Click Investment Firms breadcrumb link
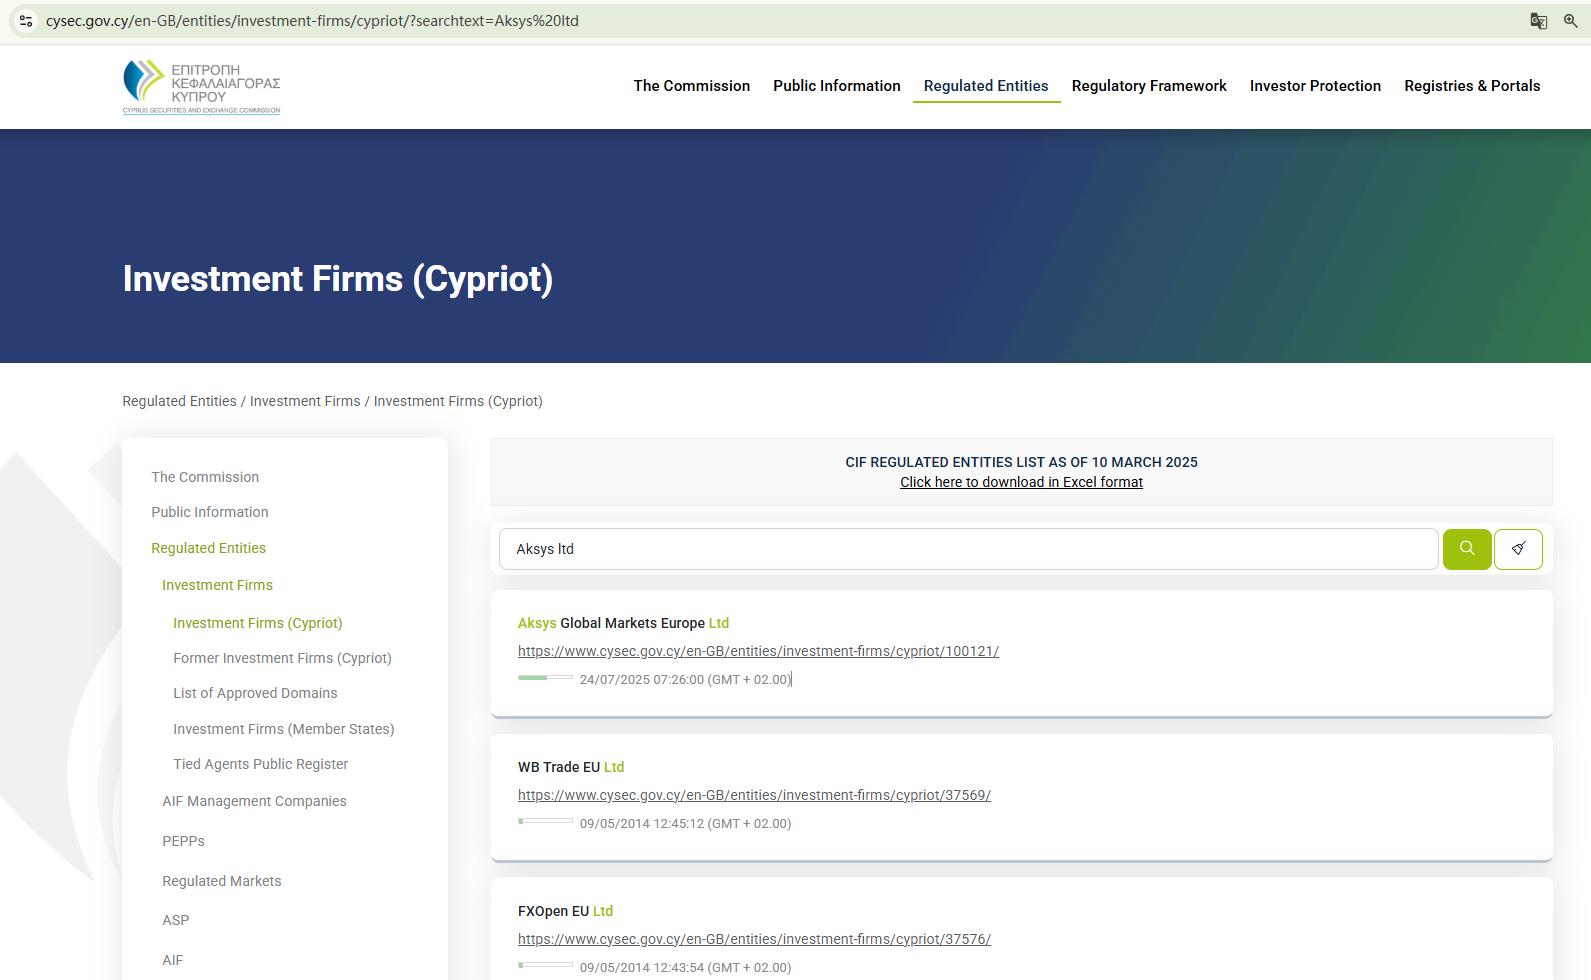 305,401
